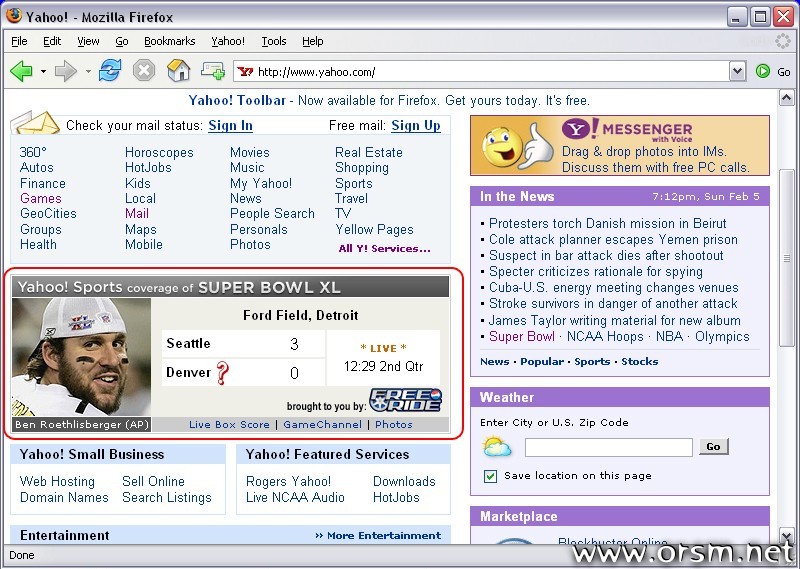
Task: Click All Y! Services link
Action: 385,249
